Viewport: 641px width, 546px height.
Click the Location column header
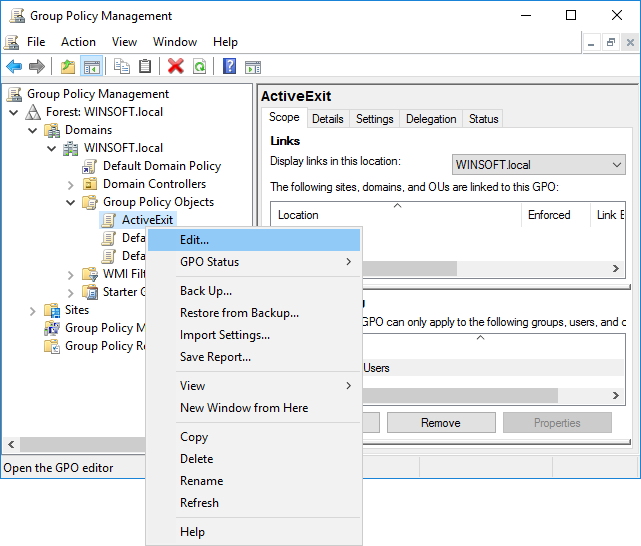(396, 215)
